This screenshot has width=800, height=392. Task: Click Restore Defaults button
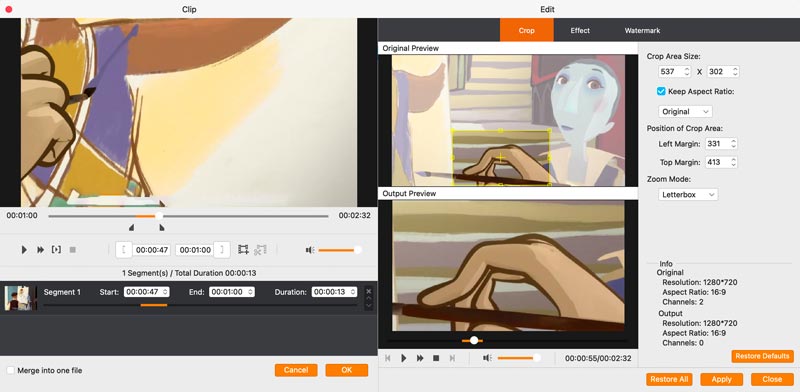[762, 356]
